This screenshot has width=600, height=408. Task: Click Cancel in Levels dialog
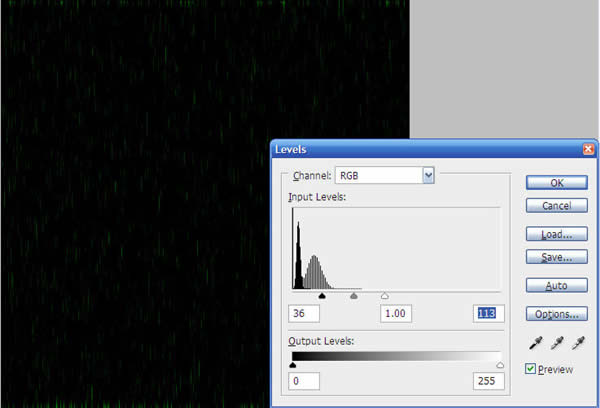click(x=556, y=206)
